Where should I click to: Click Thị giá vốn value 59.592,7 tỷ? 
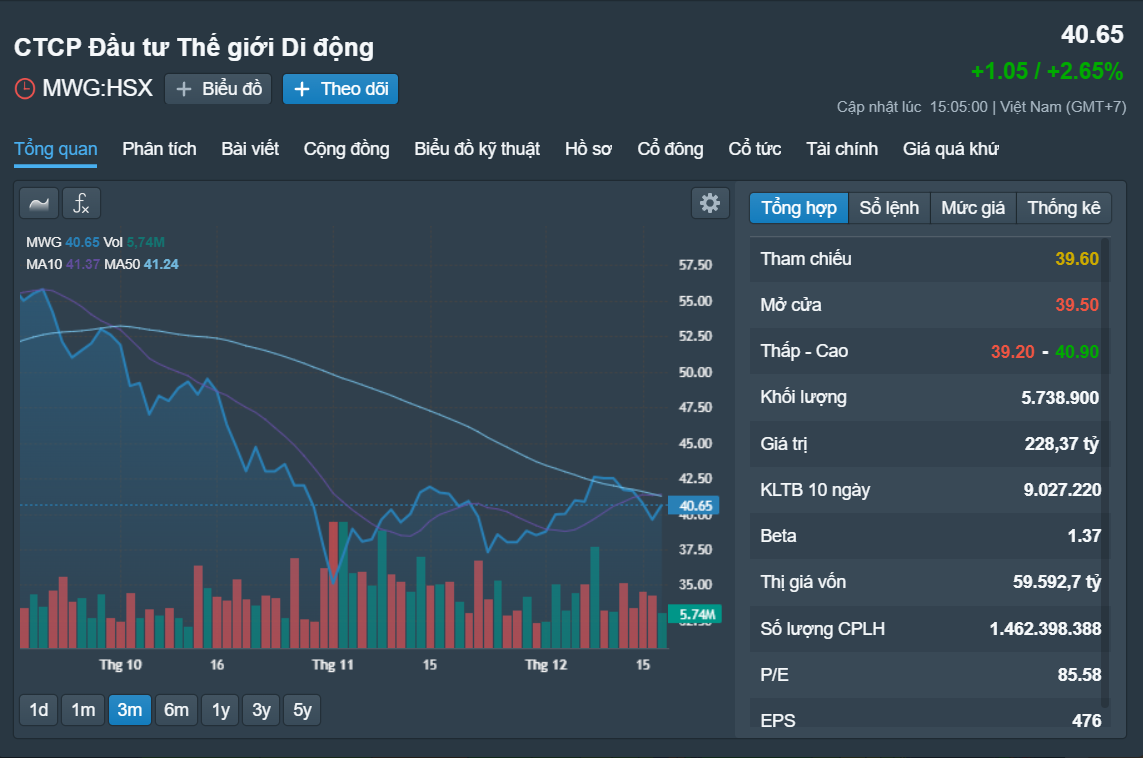click(x=1057, y=582)
